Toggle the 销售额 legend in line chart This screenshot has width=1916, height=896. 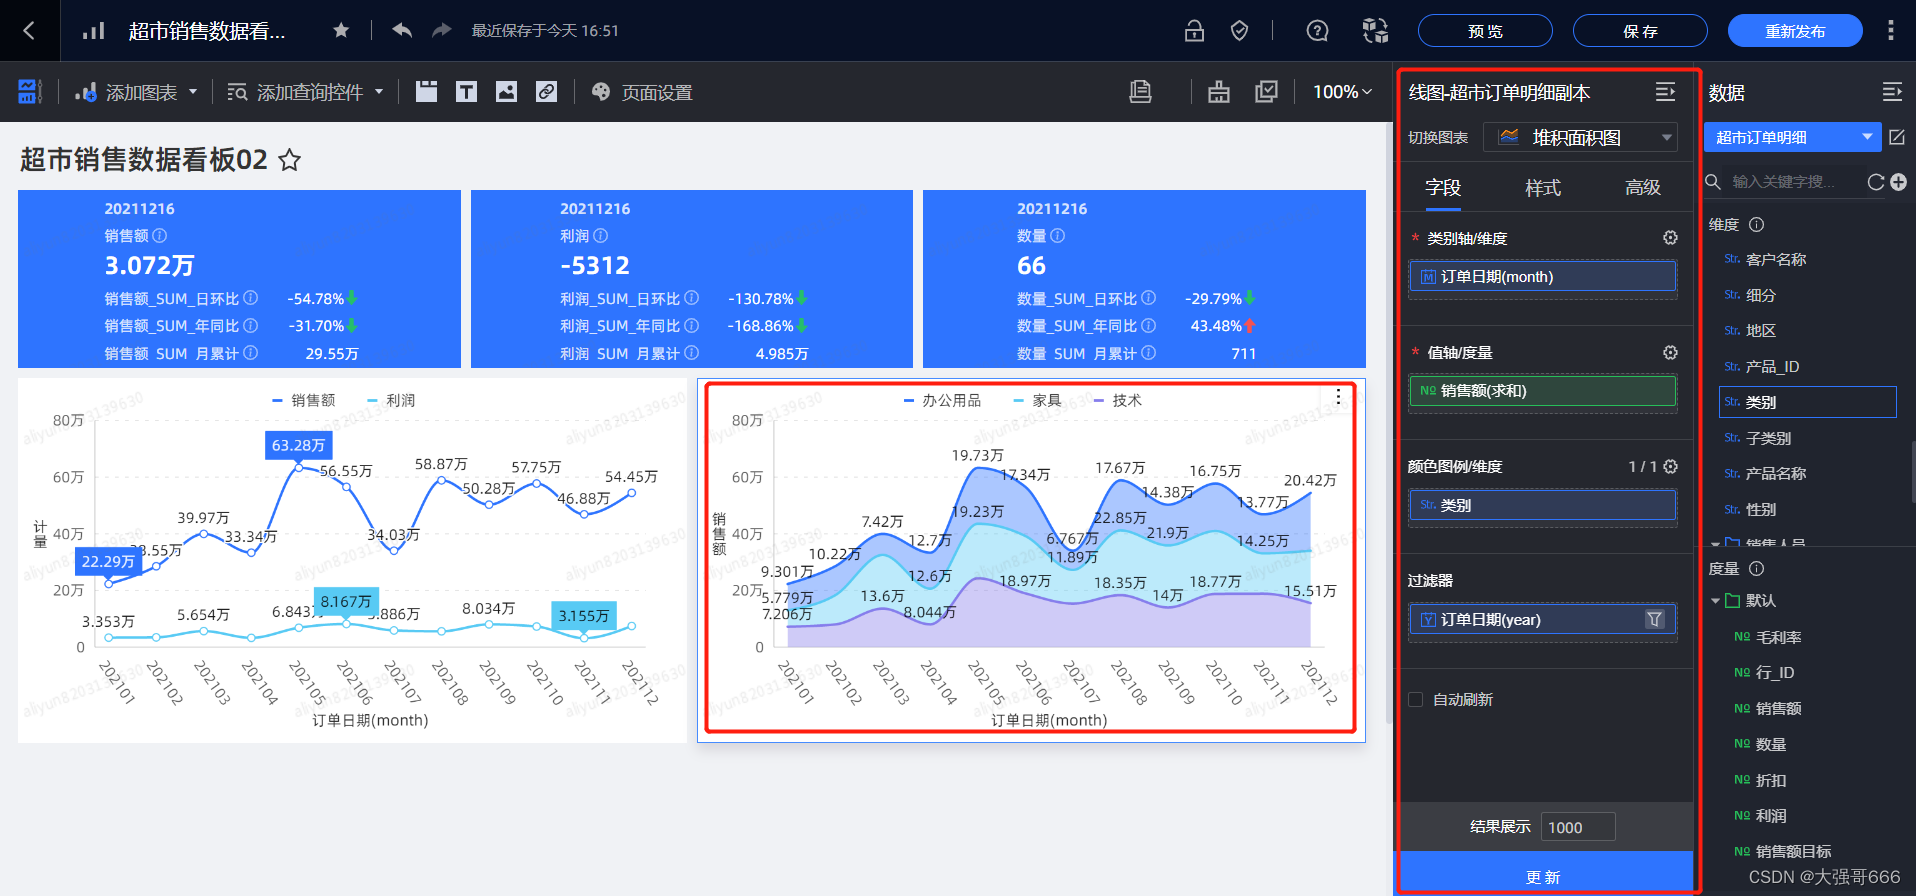pos(304,400)
